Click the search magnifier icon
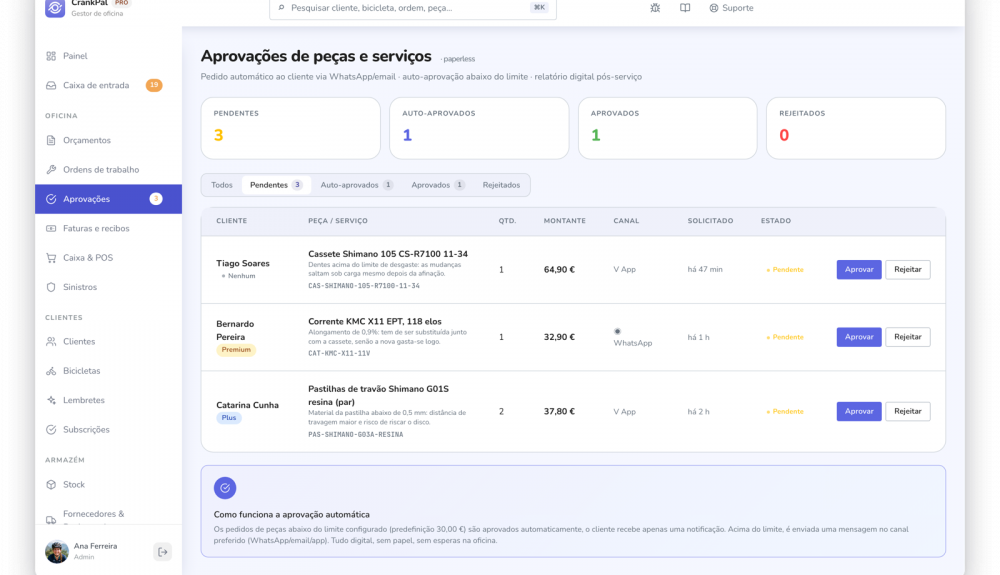Viewport: 1000px width, 575px height. click(281, 8)
